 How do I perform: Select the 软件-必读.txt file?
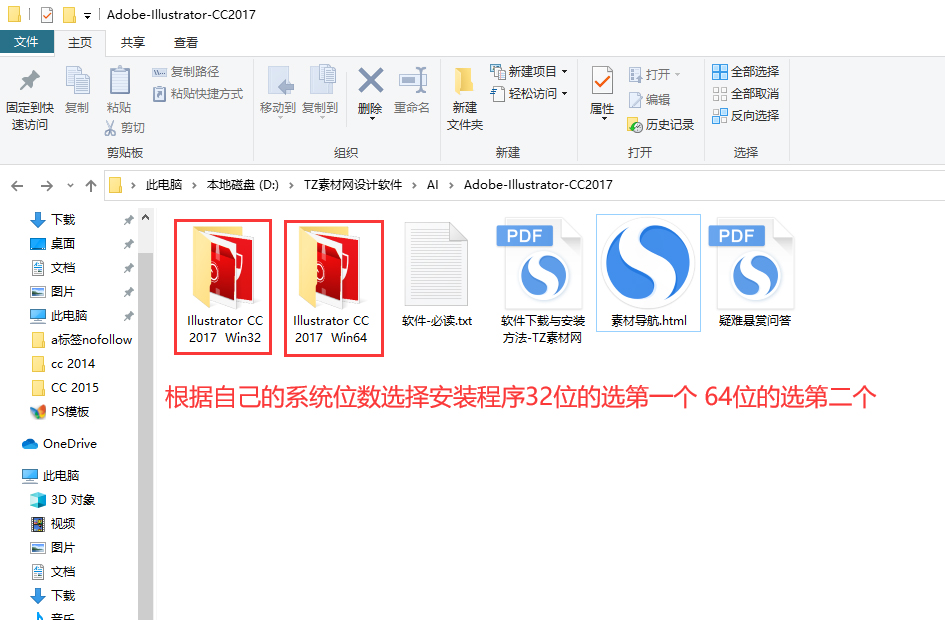pyautogui.click(x=437, y=275)
